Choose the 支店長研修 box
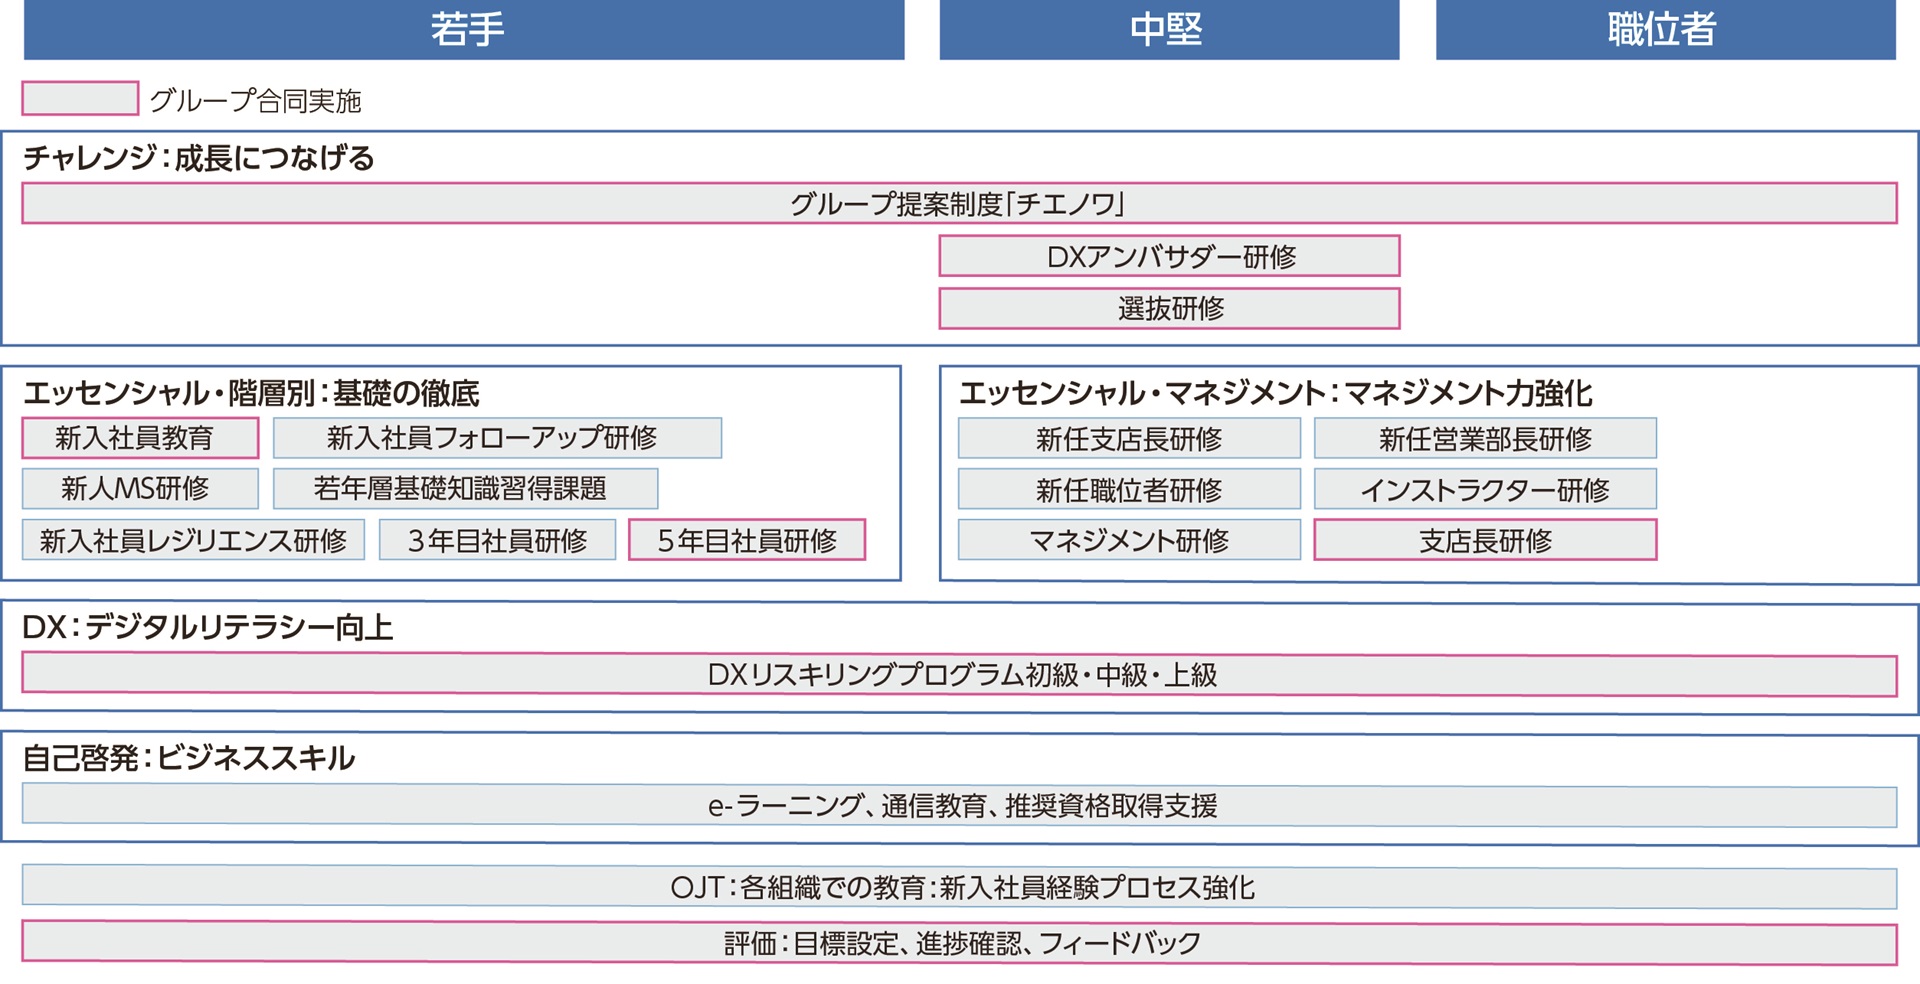Viewport: 1920px width, 984px height. coord(1485,541)
